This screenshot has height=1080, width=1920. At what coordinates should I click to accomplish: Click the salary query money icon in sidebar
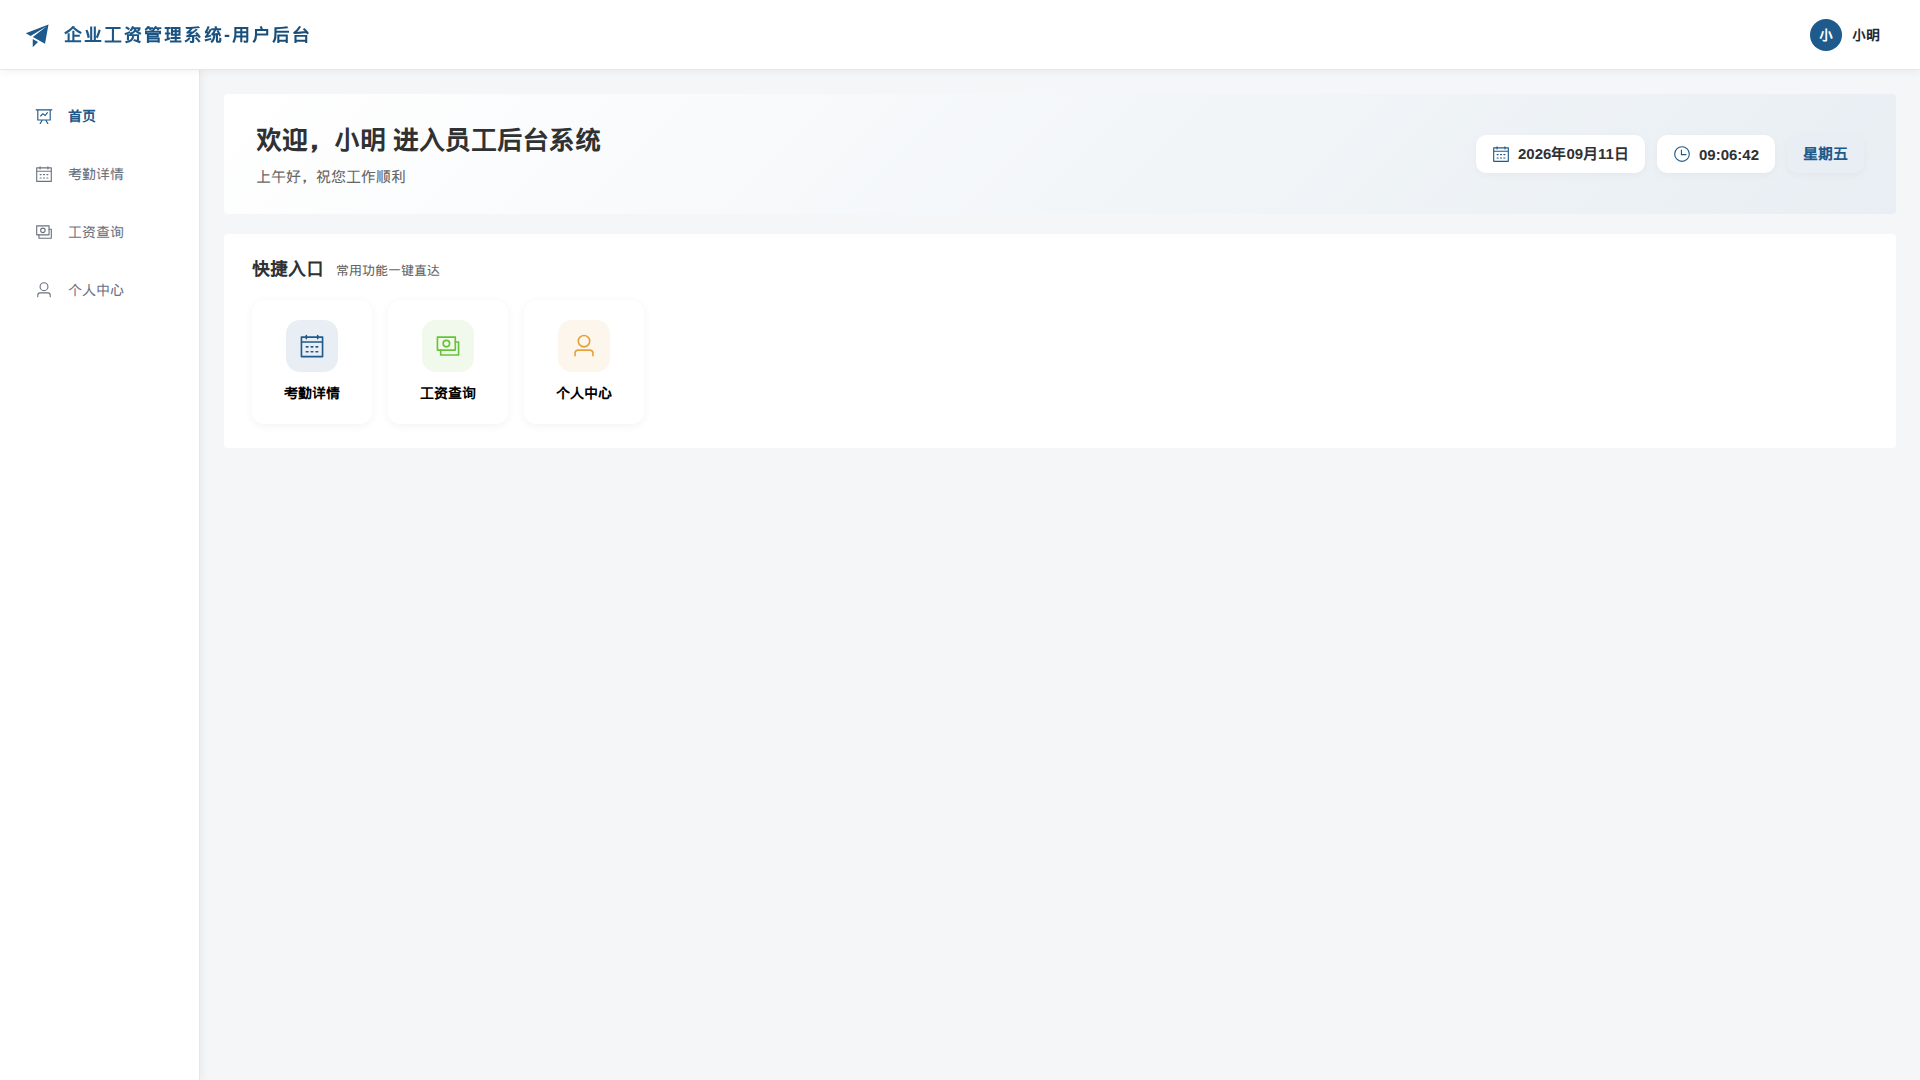[44, 232]
